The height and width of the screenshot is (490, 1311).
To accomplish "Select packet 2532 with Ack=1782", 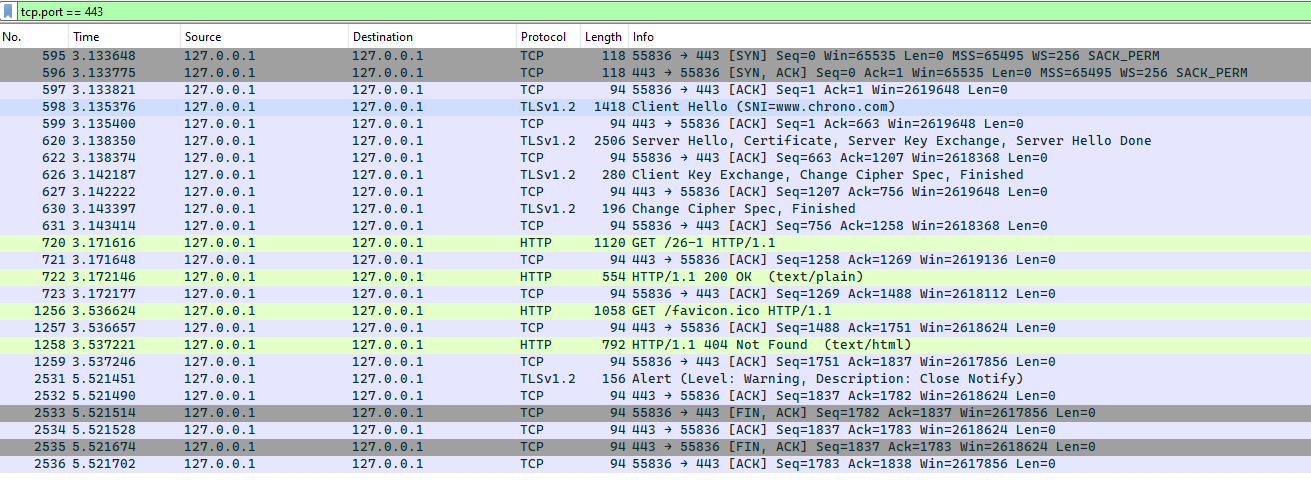I will click(655, 396).
